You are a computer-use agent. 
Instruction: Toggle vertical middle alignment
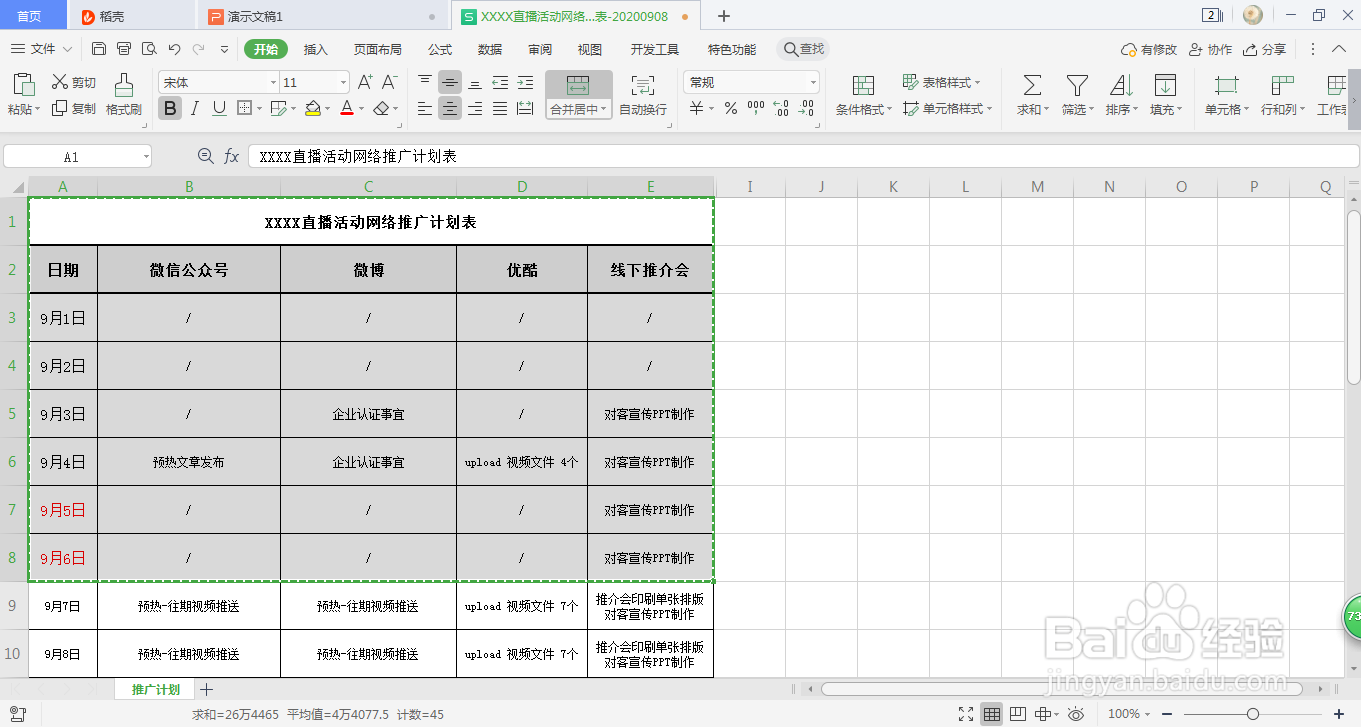(x=450, y=82)
